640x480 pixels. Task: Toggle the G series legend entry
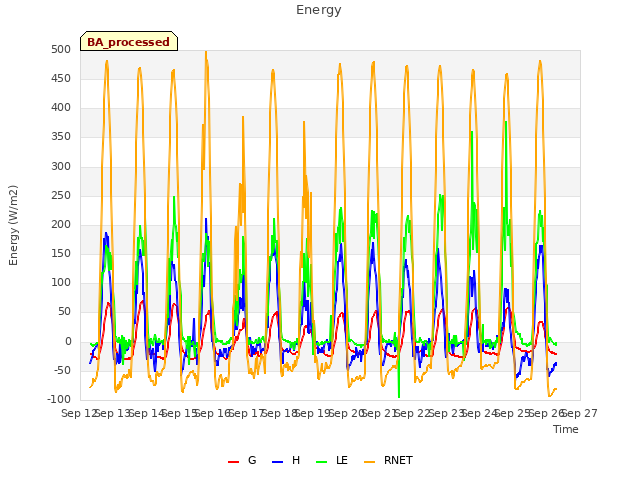coord(242,460)
